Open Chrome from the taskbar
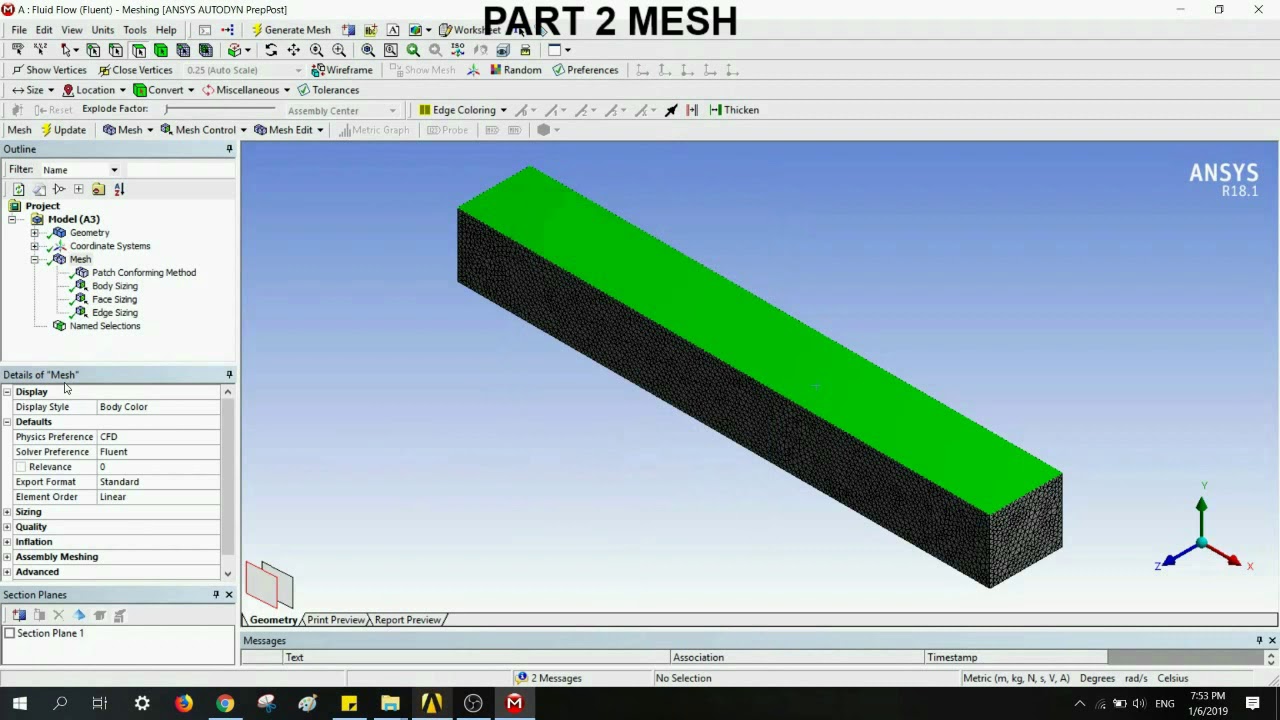This screenshot has height=720, width=1280. click(x=225, y=703)
